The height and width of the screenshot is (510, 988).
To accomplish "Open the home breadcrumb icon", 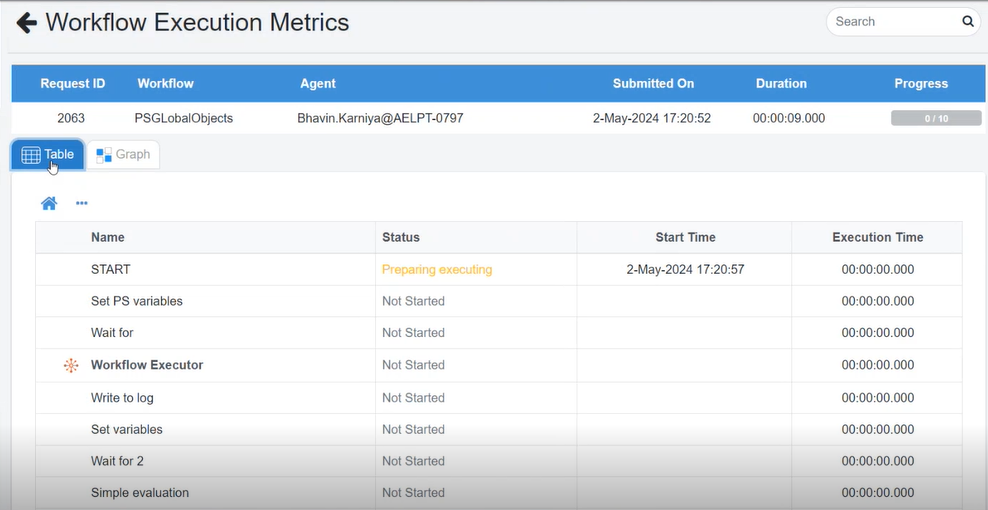I will 49,203.
